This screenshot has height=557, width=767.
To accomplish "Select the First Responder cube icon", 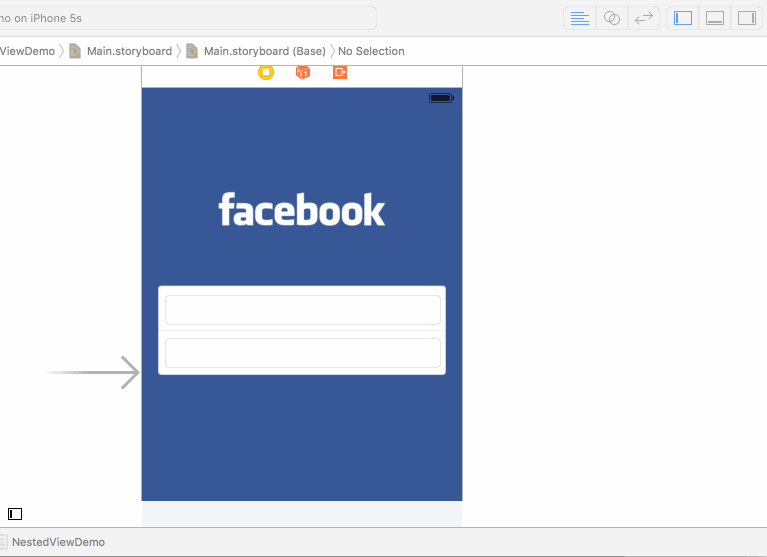I will [303, 72].
